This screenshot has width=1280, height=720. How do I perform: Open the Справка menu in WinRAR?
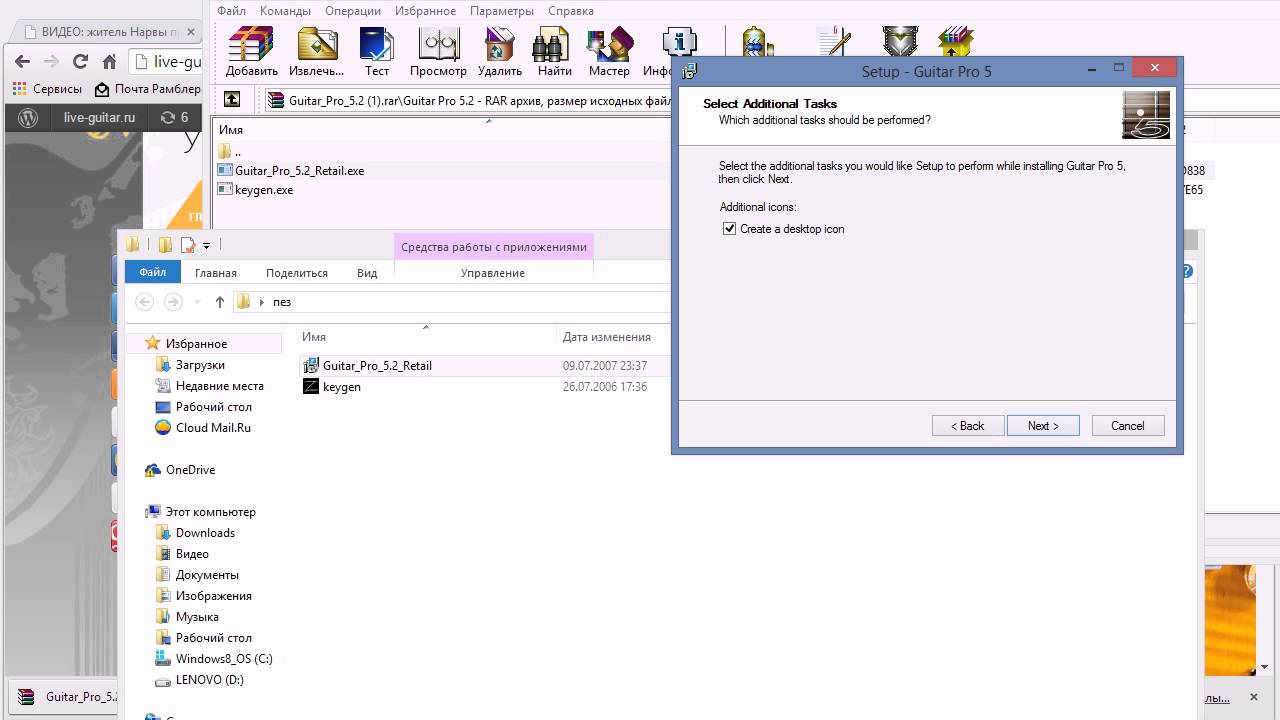coord(571,11)
